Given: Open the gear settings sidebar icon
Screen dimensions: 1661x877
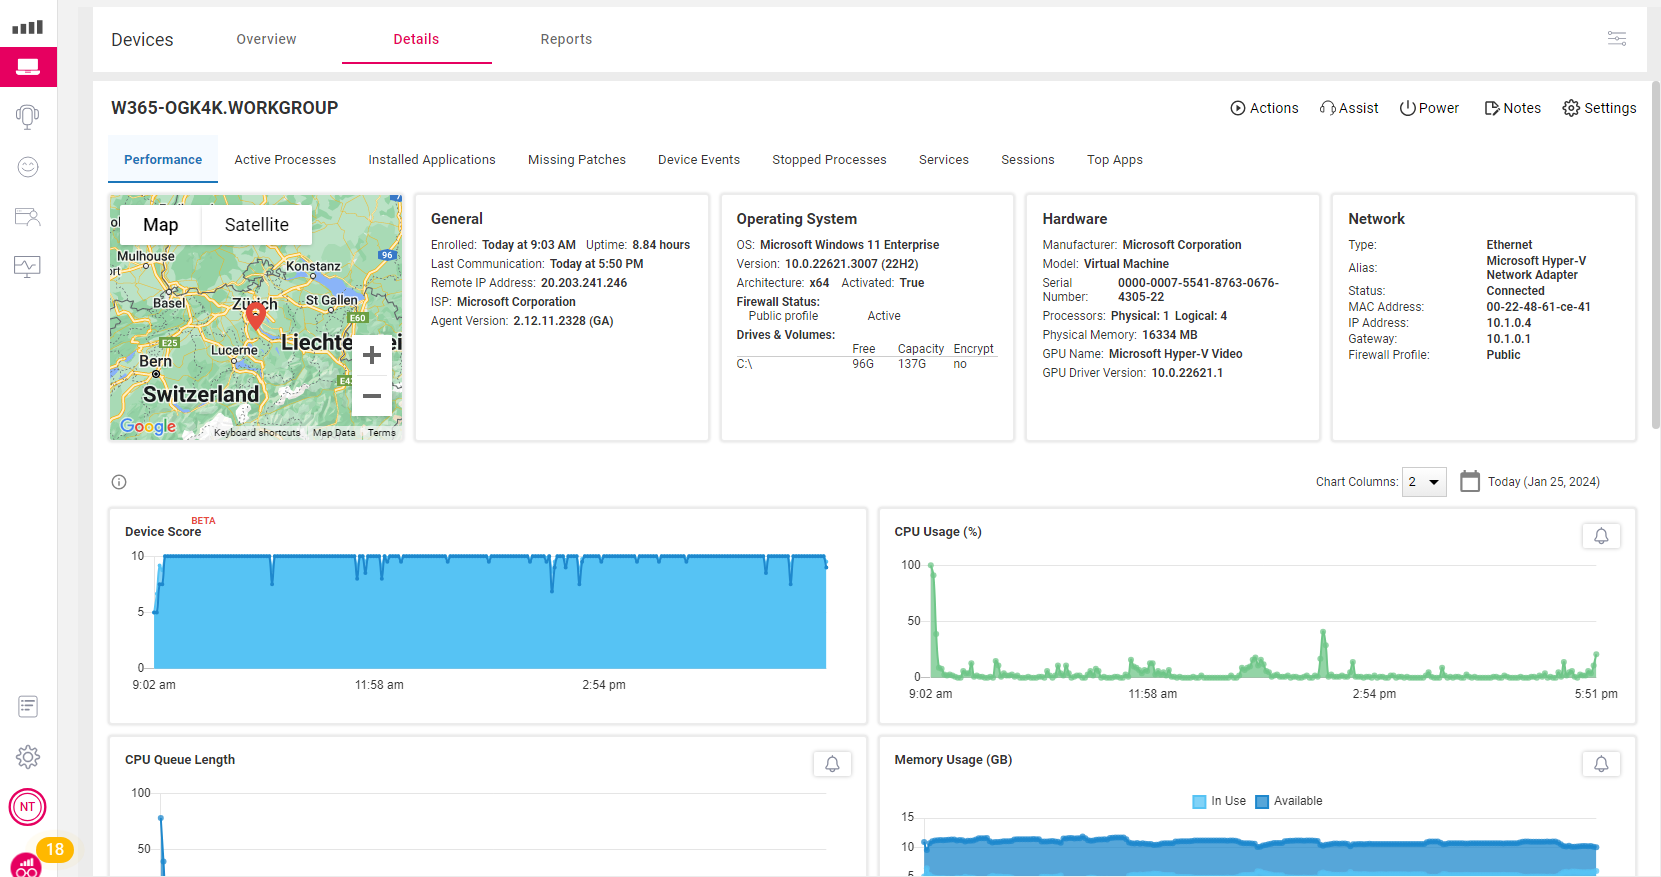Looking at the screenshot, I should point(28,757).
